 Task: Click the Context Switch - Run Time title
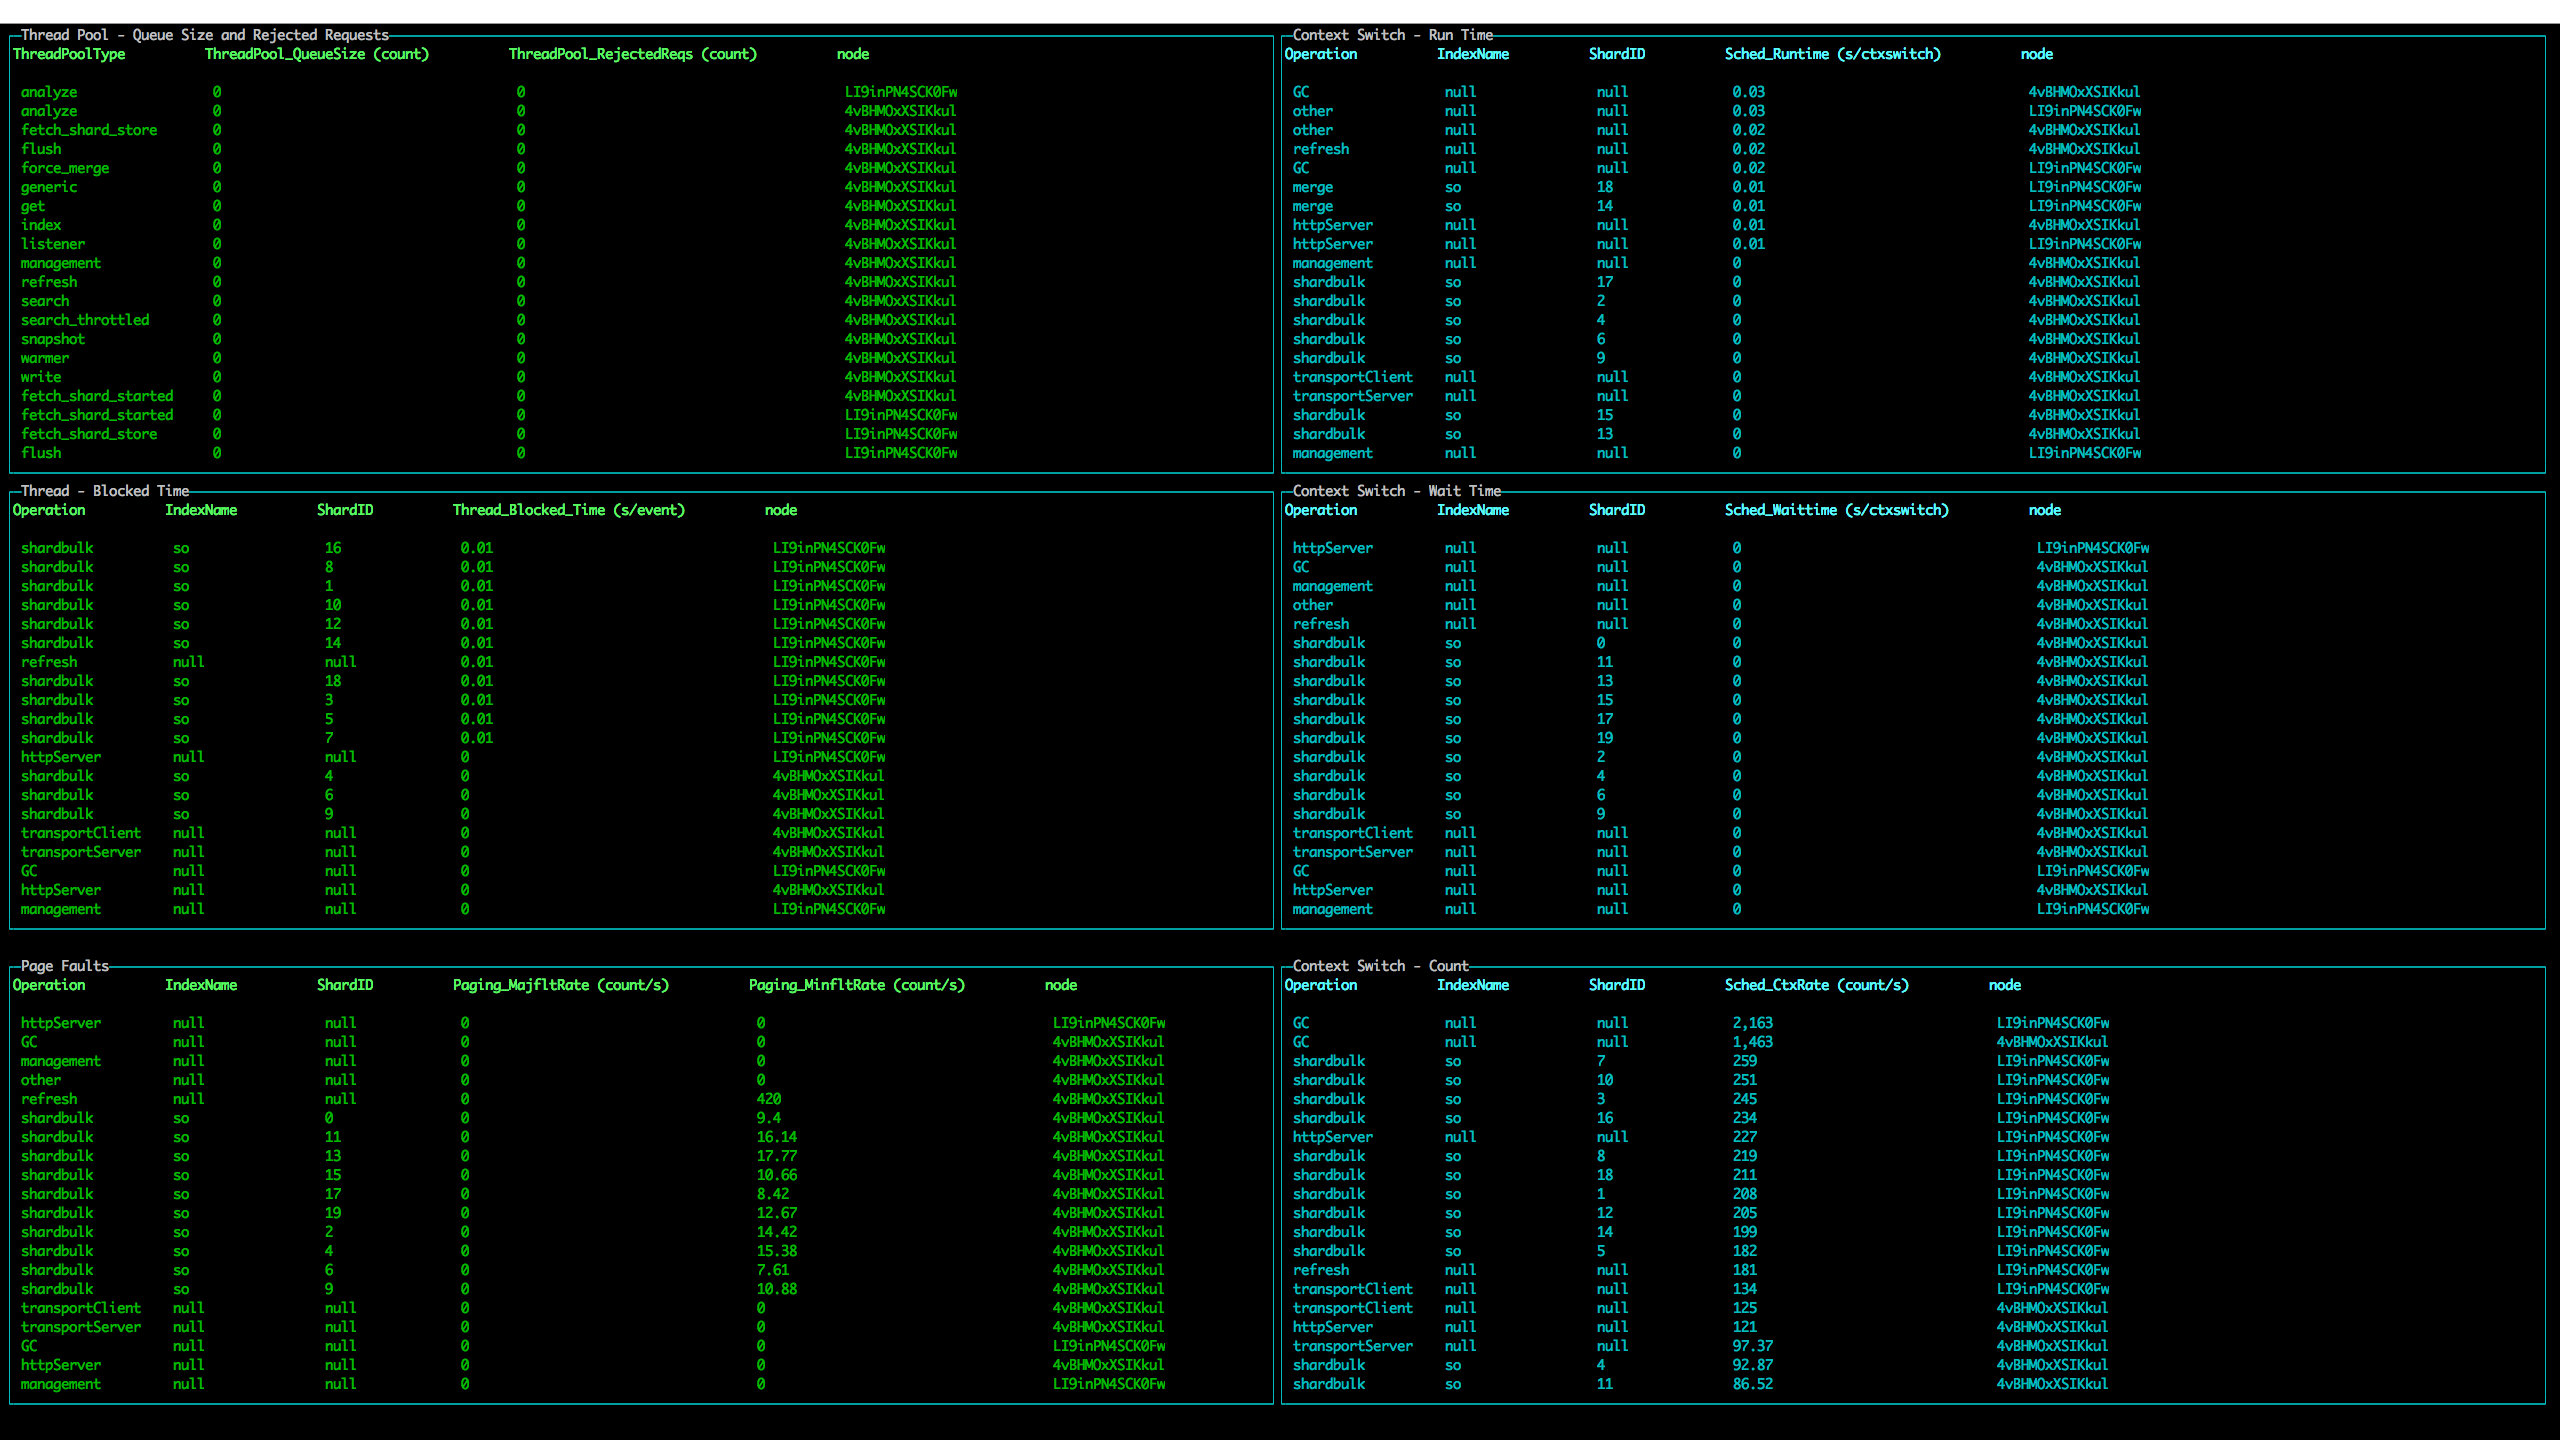point(1392,35)
